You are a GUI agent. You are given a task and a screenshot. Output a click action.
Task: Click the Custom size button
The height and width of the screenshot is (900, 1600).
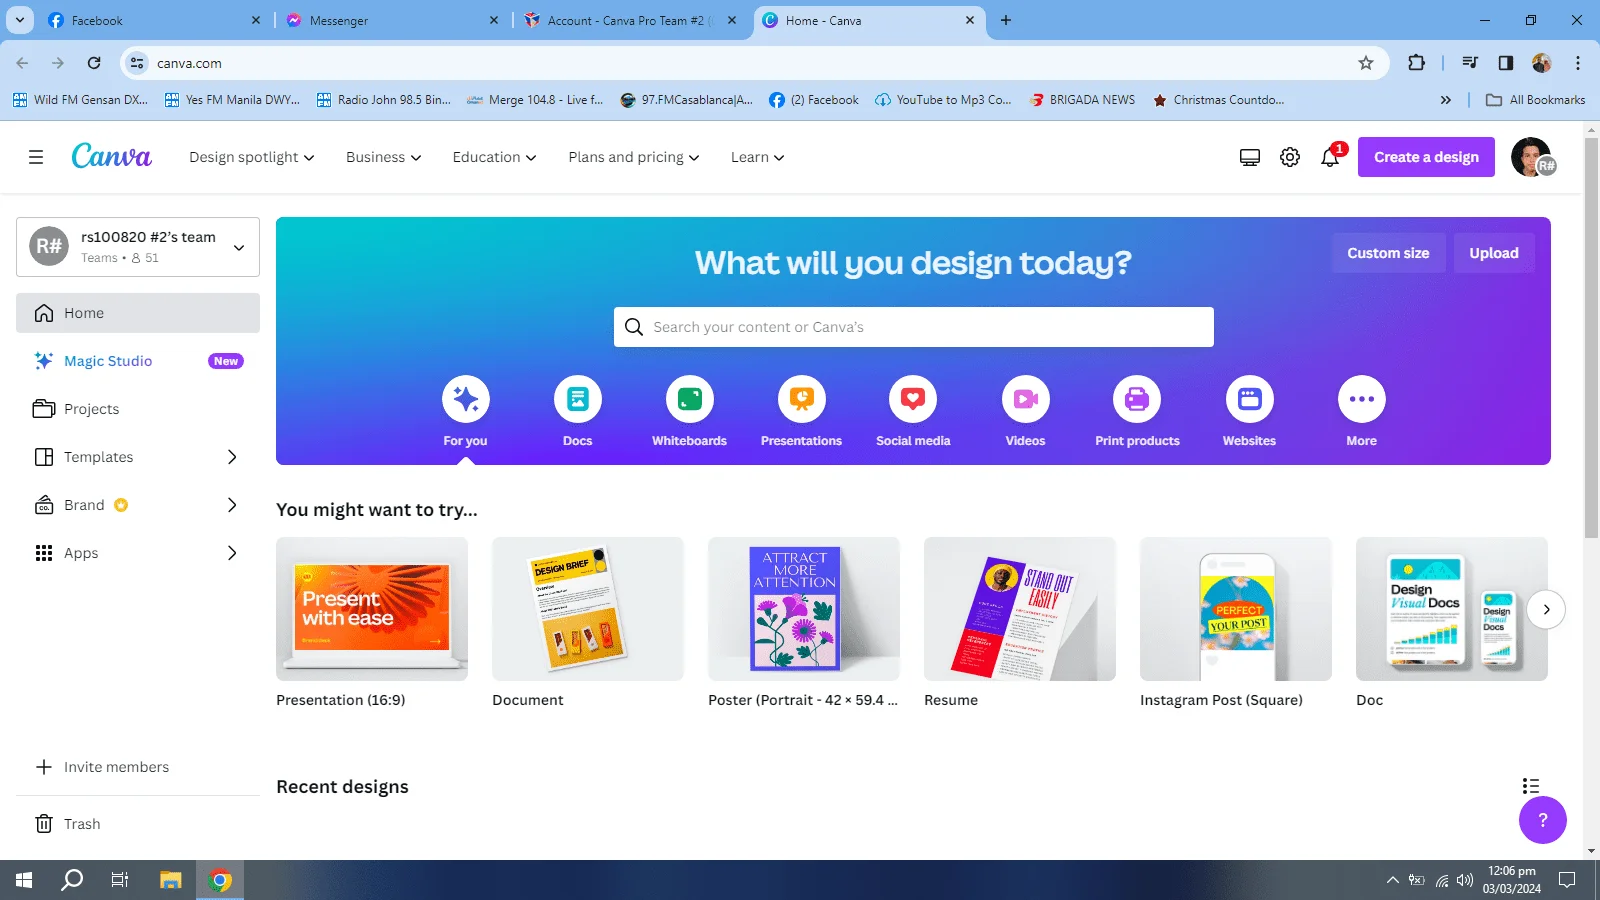(1388, 253)
